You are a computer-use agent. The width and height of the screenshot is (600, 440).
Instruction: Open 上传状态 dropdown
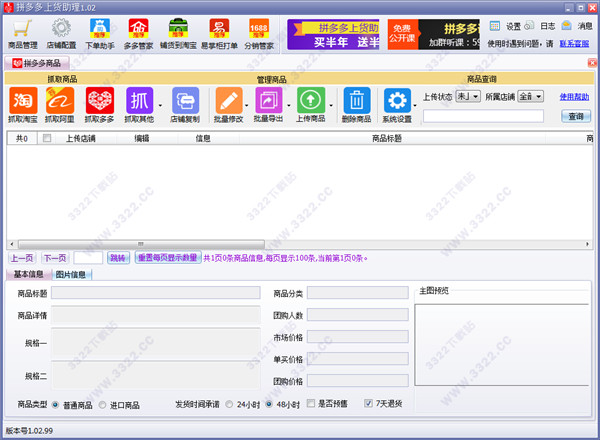pyautogui.click(x=468, y=96)
